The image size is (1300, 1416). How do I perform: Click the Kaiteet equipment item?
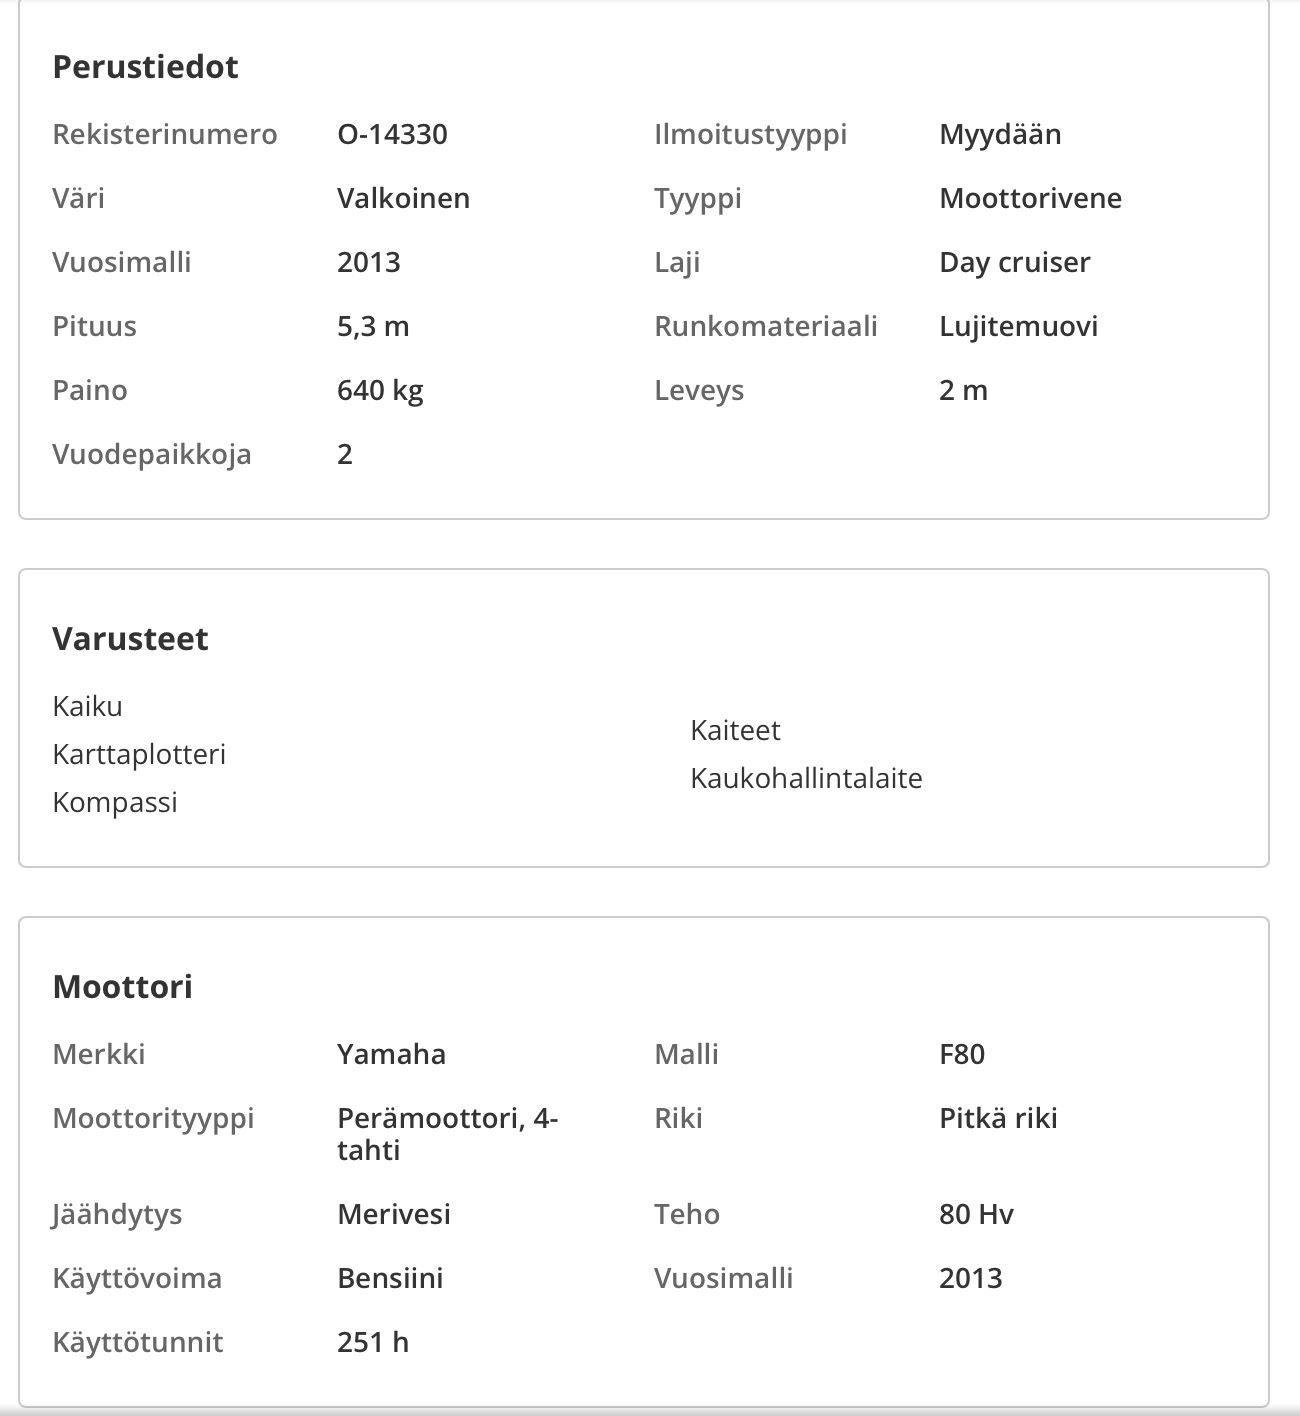click(735, 730)
